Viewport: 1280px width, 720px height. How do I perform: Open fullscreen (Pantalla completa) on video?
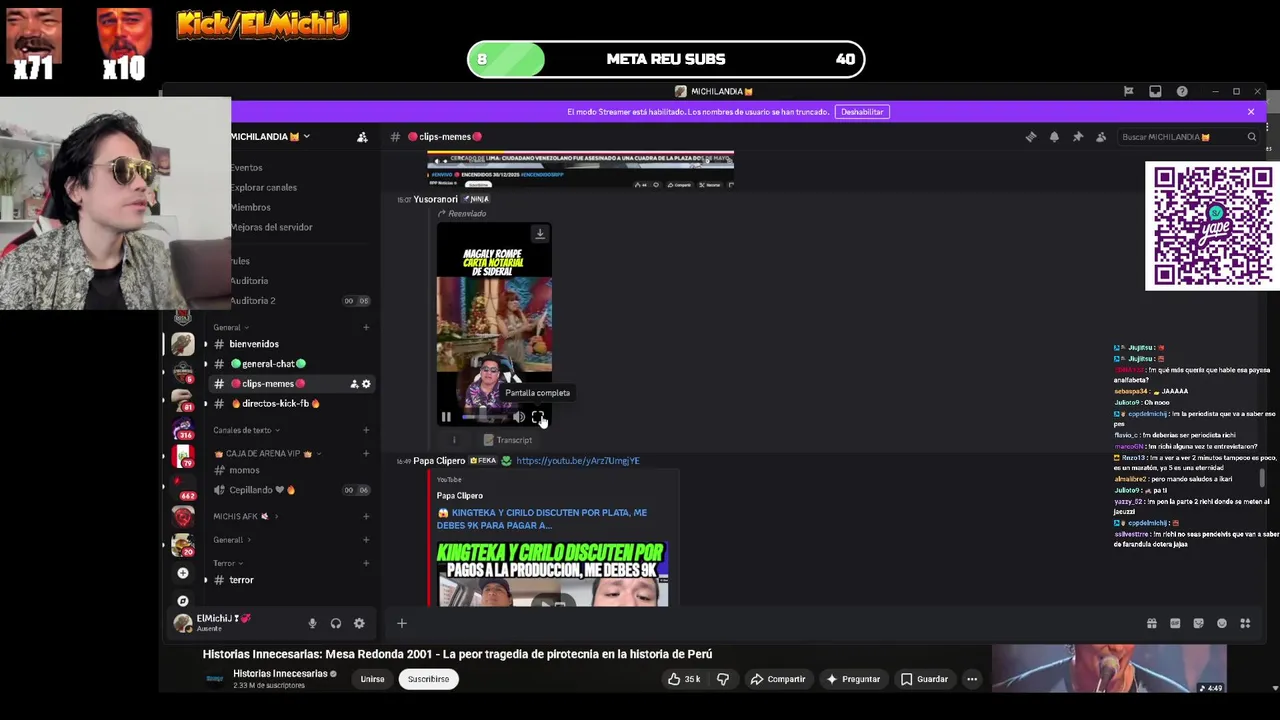pyautogui.click(x=537, y=417)
